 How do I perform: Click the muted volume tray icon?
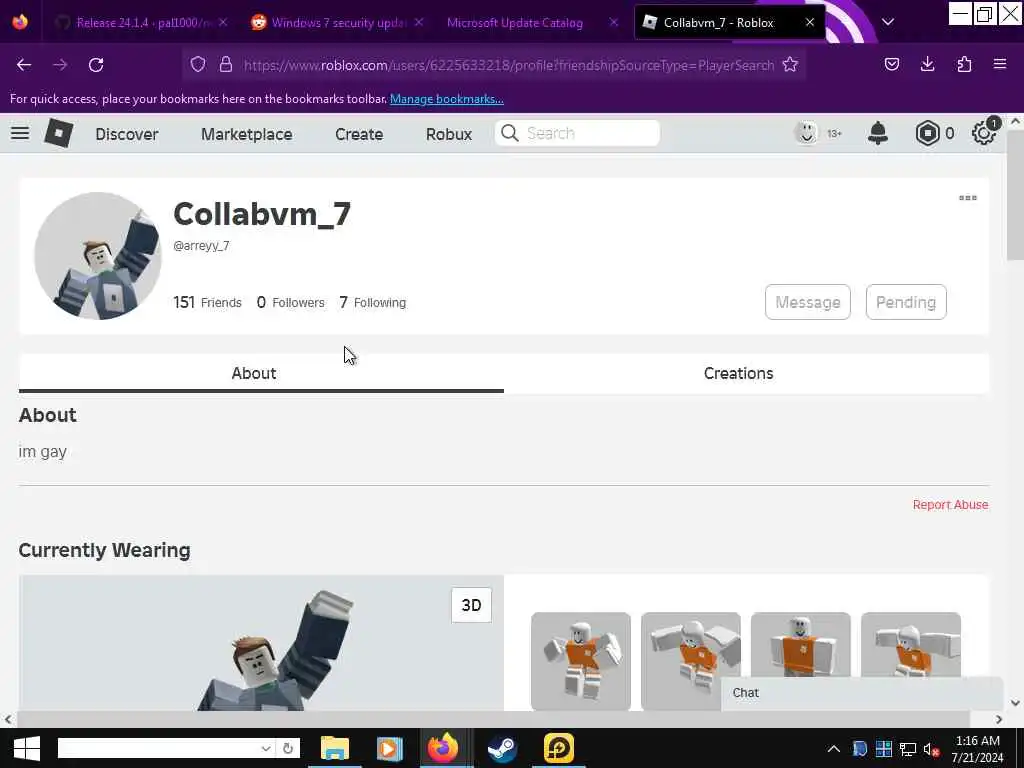click(x=931, y=749)
